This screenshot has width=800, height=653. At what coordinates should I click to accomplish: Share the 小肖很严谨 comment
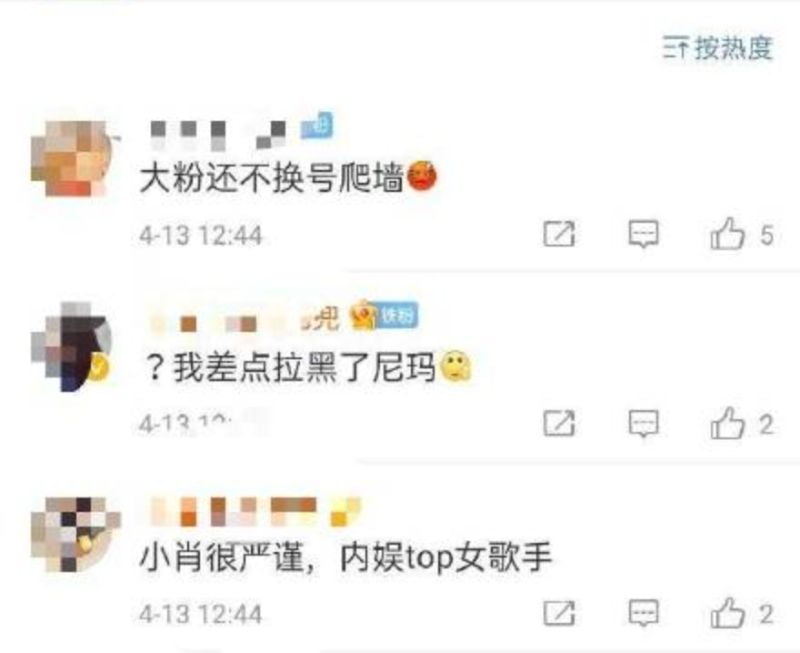[559, 613]
